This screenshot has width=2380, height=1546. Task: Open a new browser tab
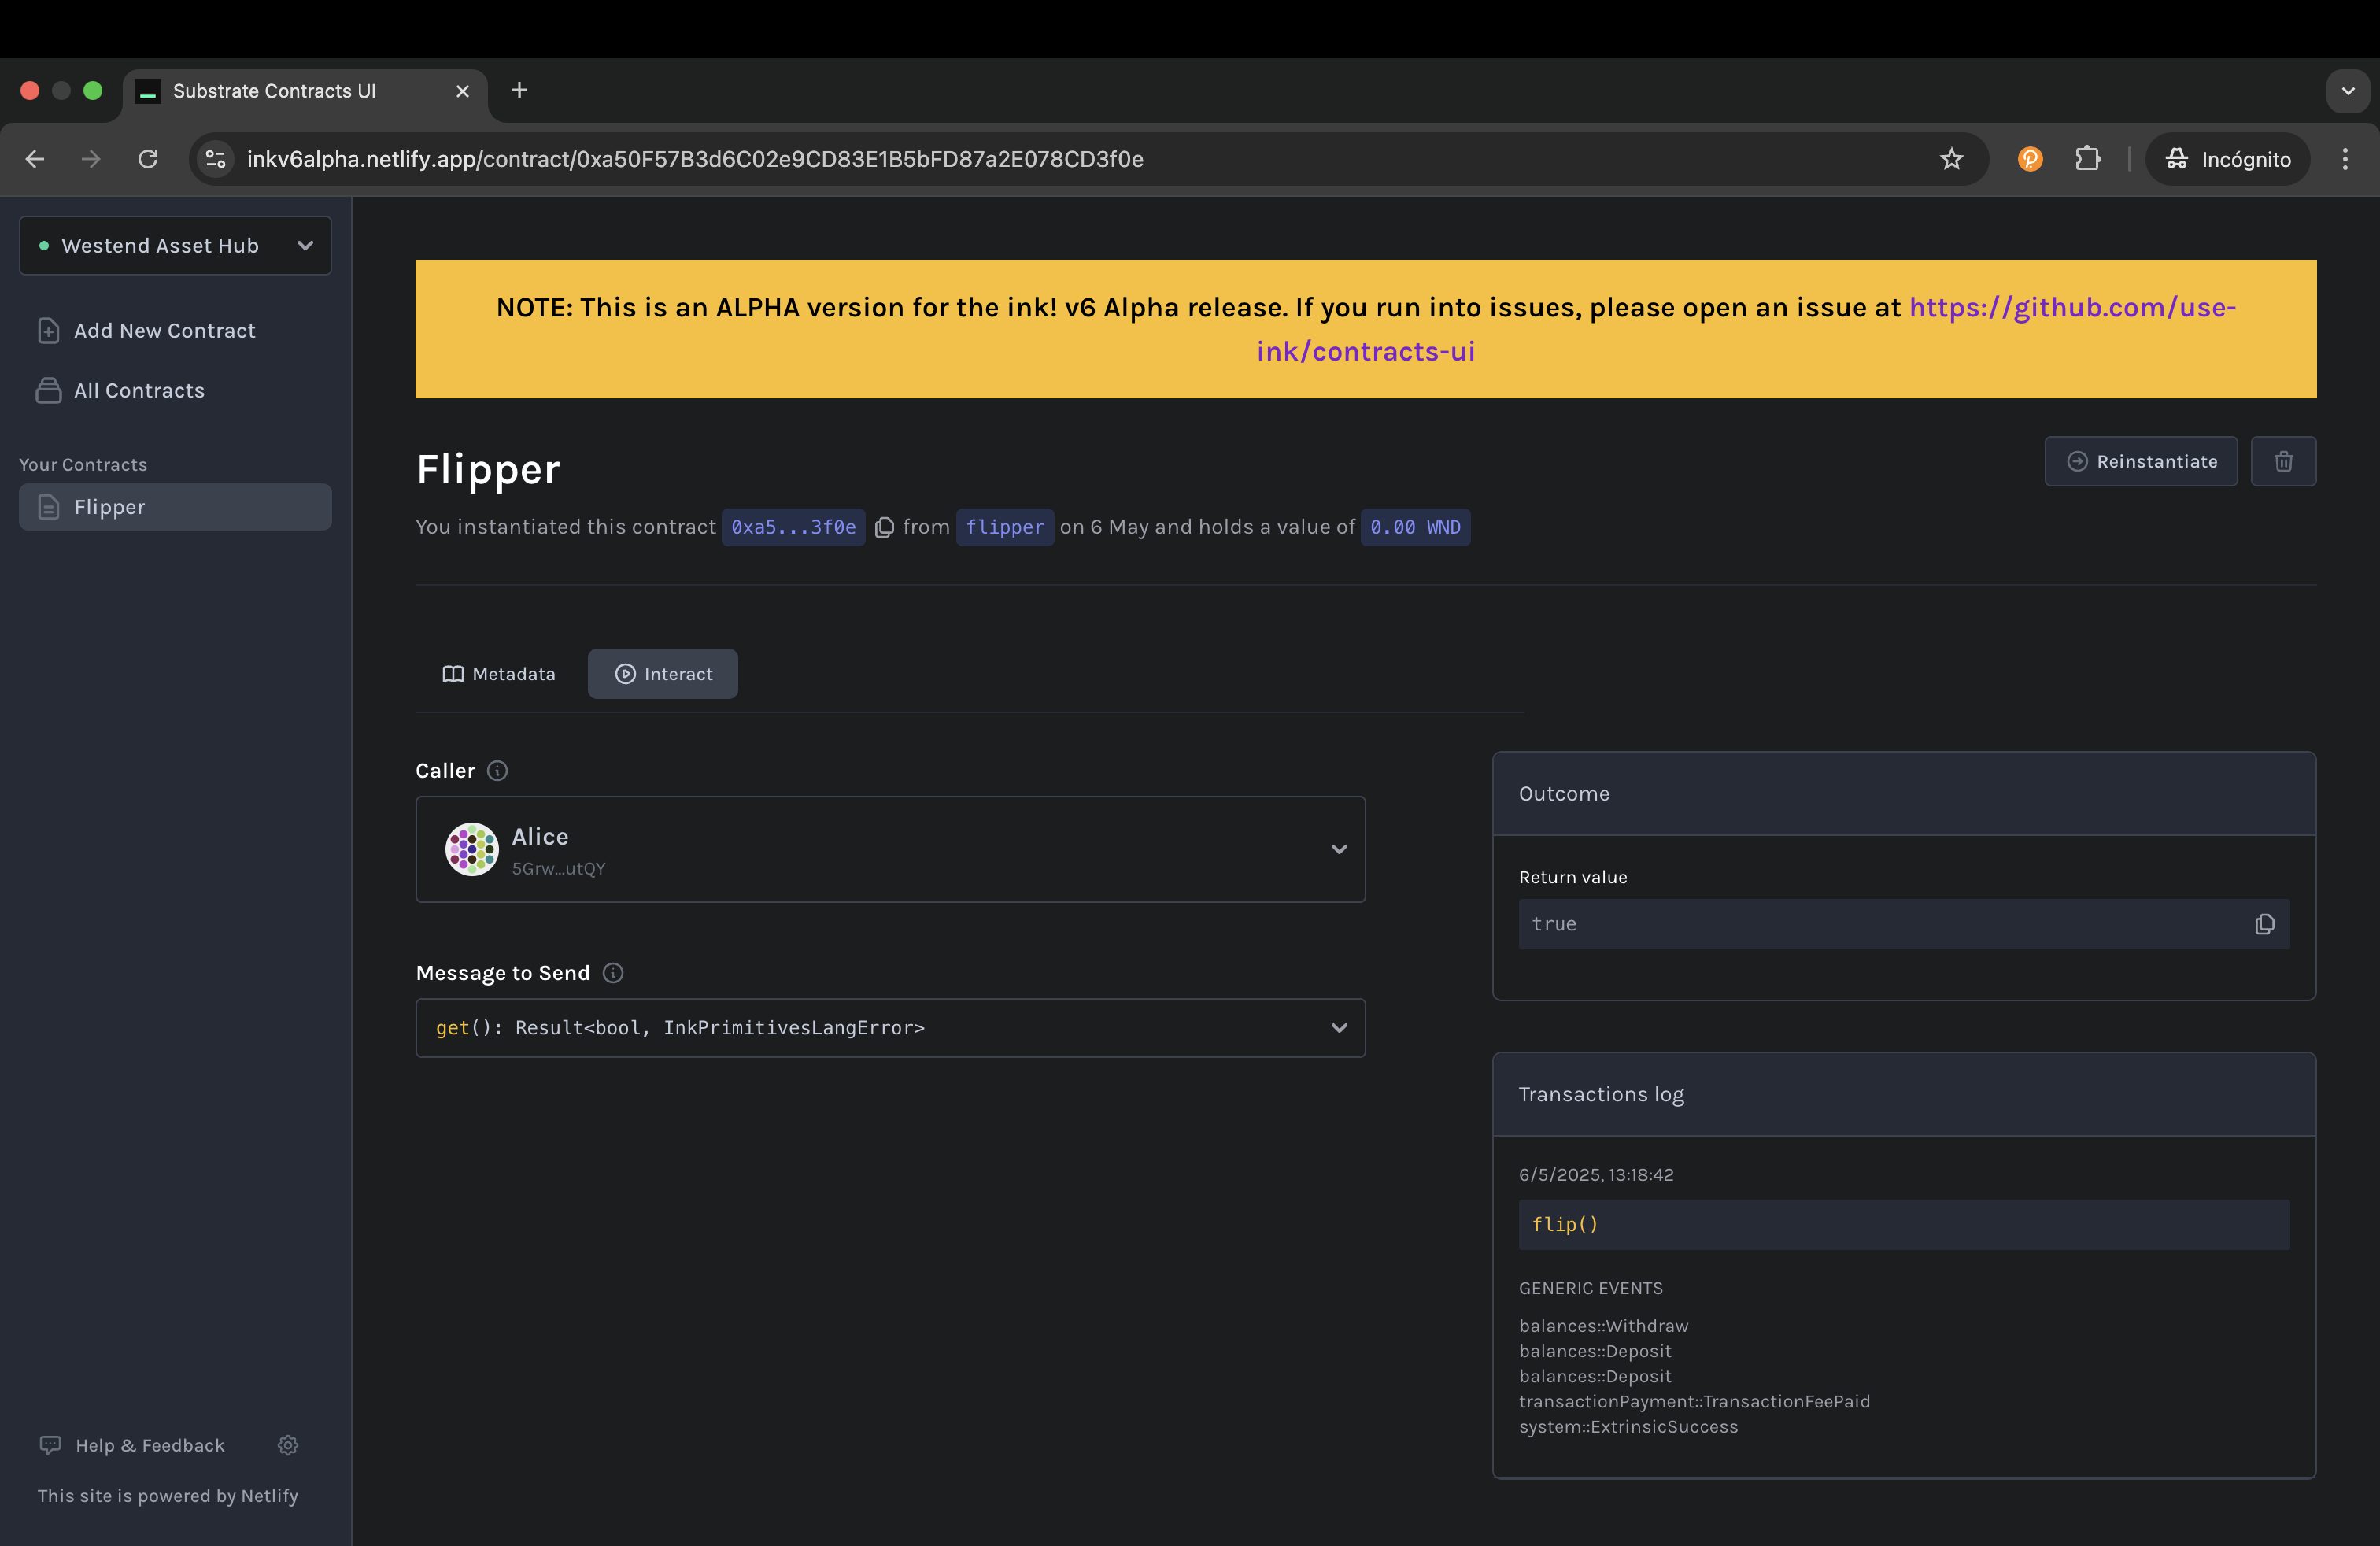[519, 90]
